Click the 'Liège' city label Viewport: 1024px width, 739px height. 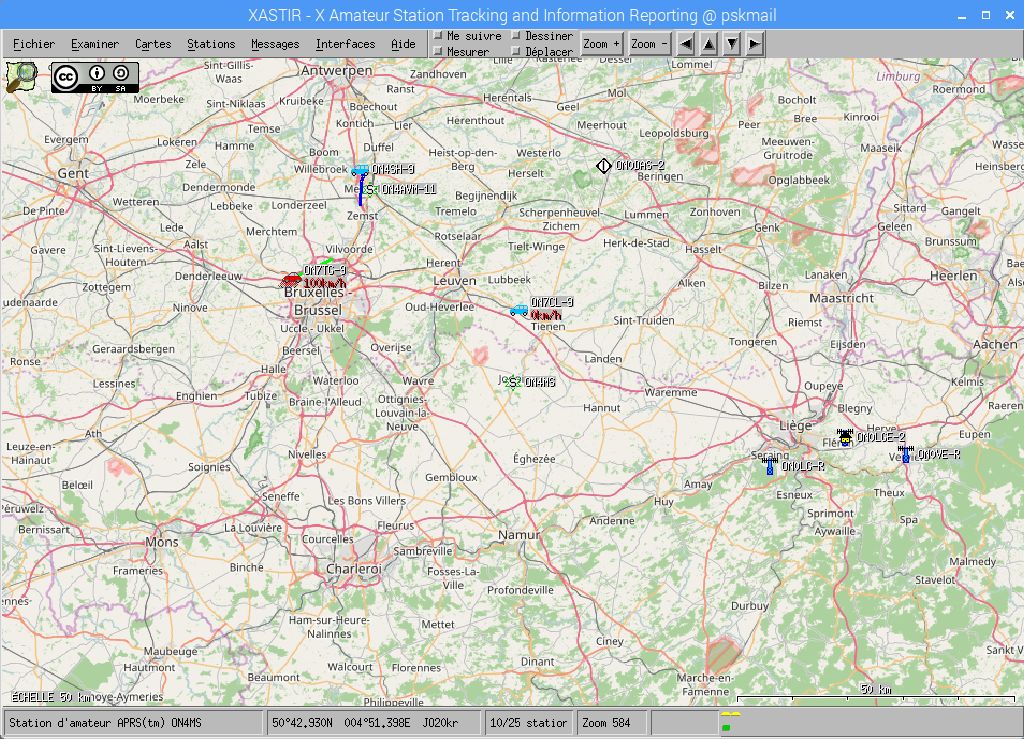(795, 426)
